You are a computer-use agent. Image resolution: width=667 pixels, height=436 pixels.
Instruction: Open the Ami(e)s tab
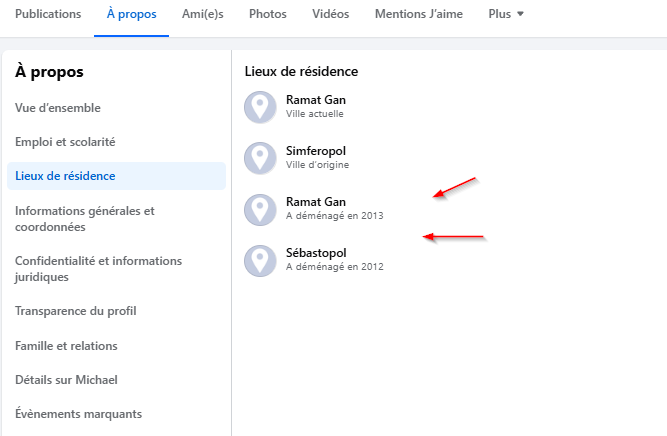[x=202, y=14]
